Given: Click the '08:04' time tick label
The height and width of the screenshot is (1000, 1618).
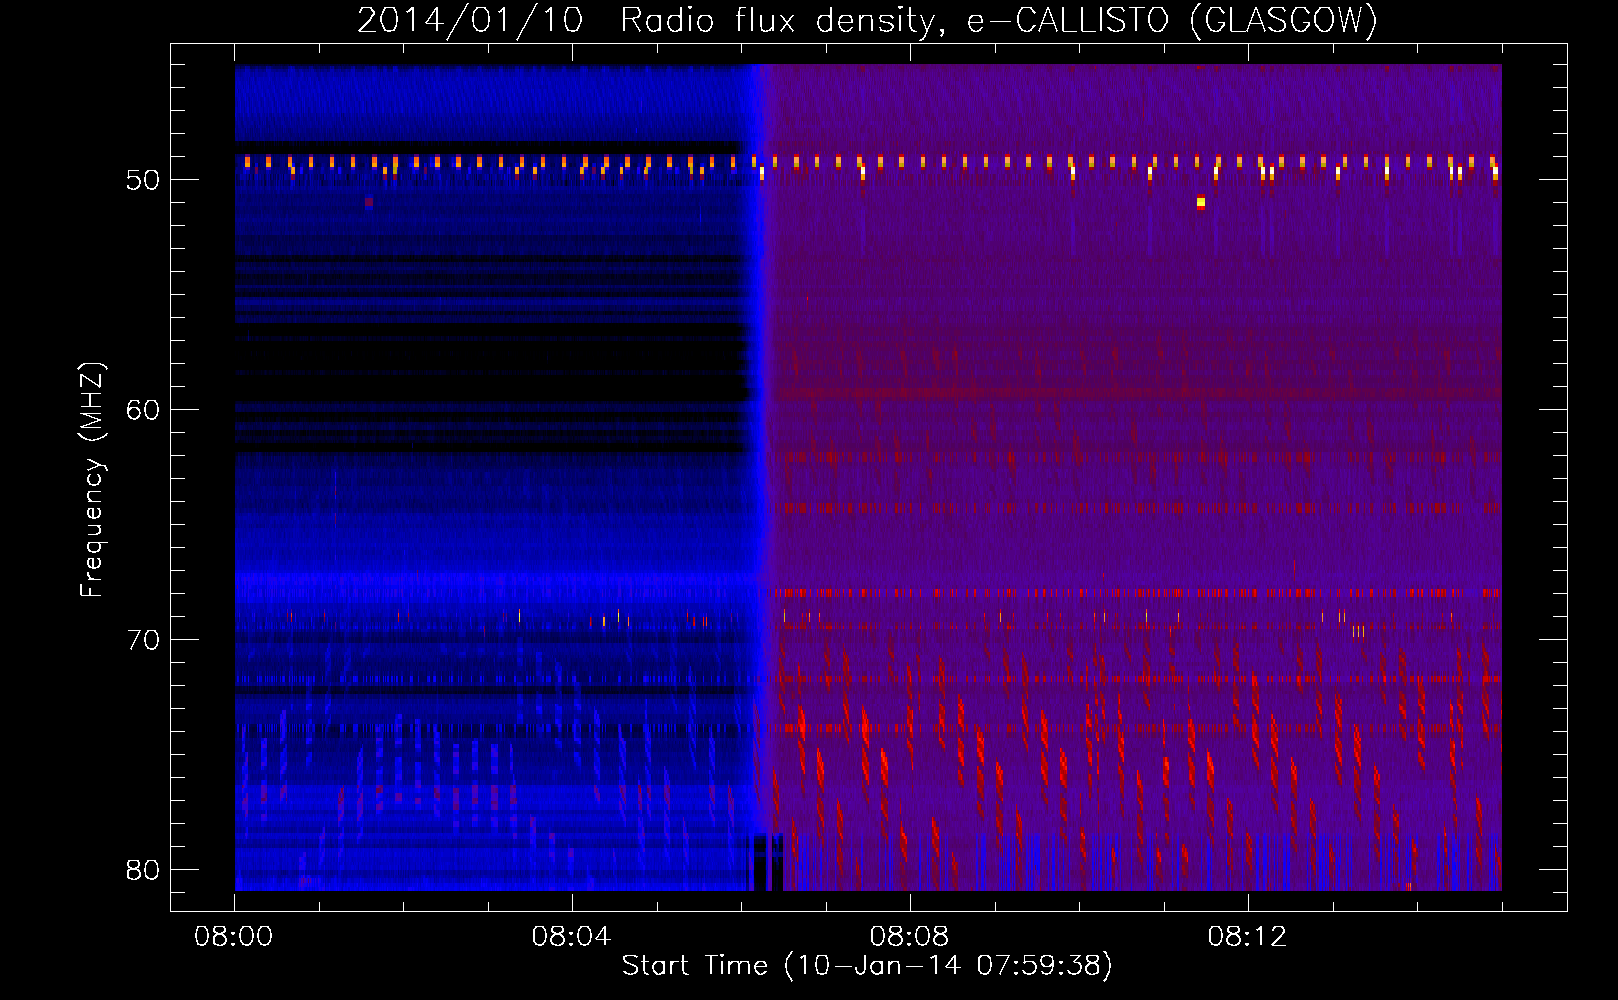Looking at the screenshot, I should 571,937.
